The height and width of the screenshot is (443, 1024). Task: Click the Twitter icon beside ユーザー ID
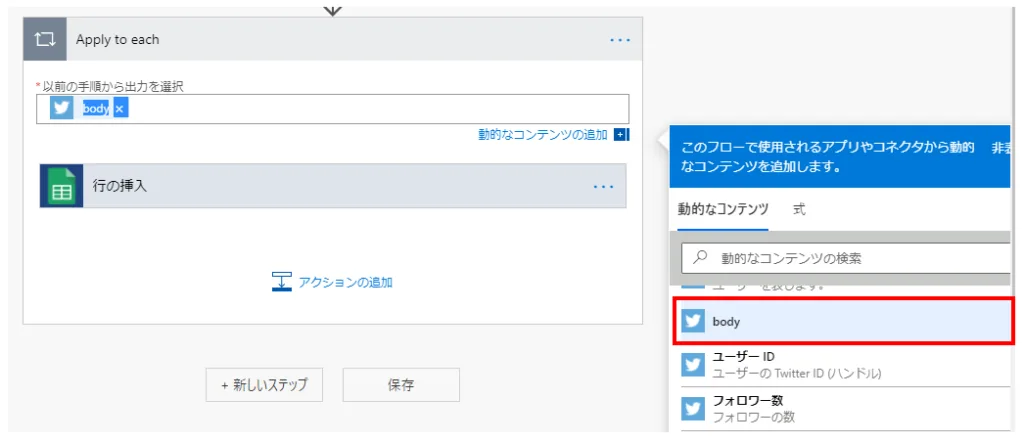point(693,365)
